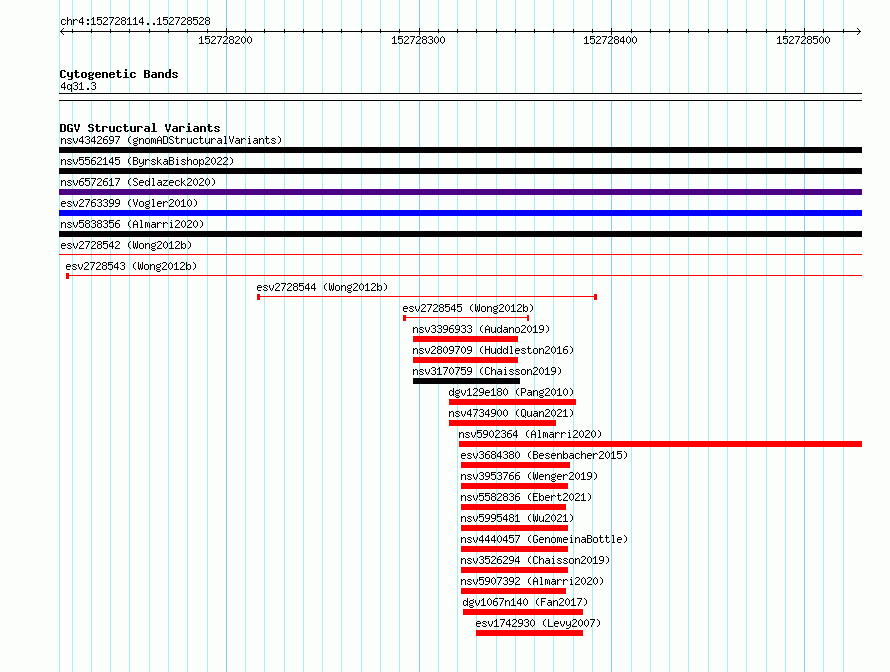Click the red bar under nsv4734900
Screen dimensions: 890x672
[x=502, y=423]
